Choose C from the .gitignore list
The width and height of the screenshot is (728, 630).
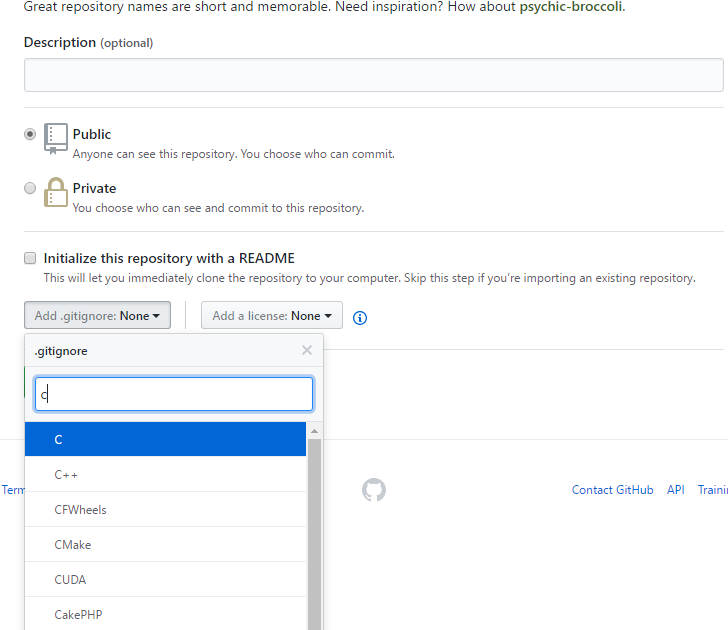tap(165, 439)
